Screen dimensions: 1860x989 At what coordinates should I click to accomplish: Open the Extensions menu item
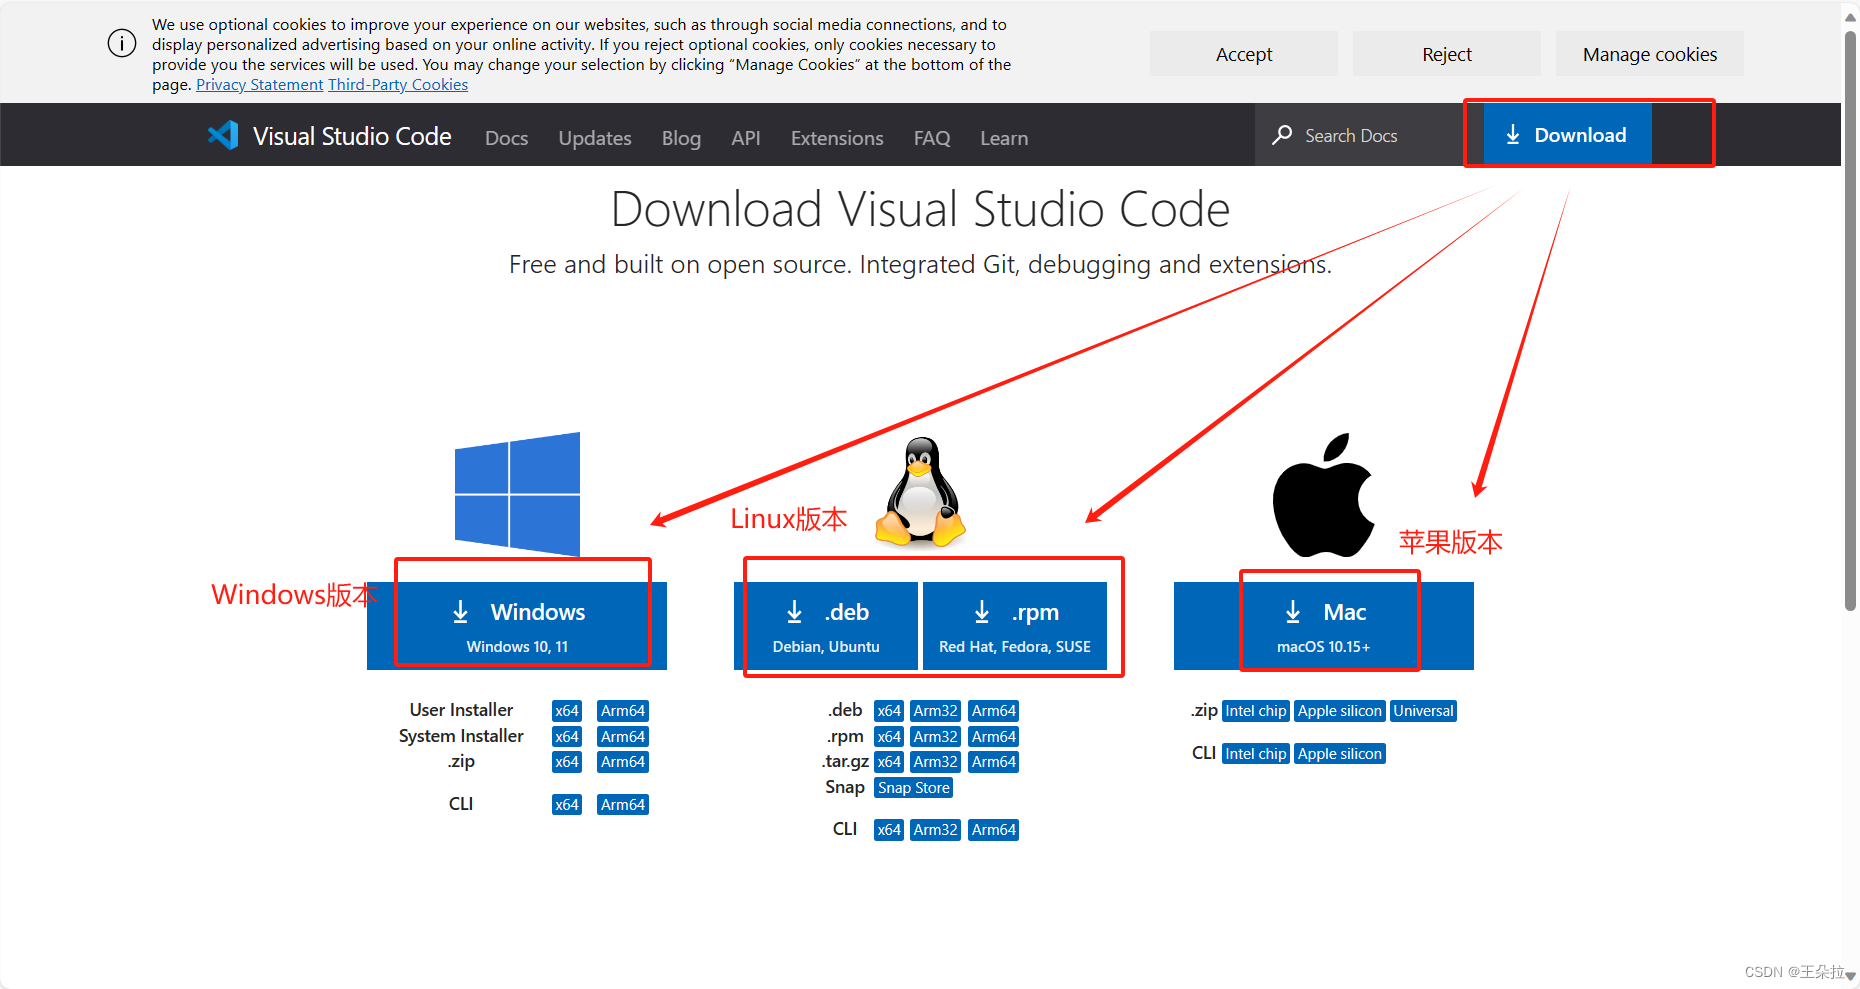pos(837,138)
